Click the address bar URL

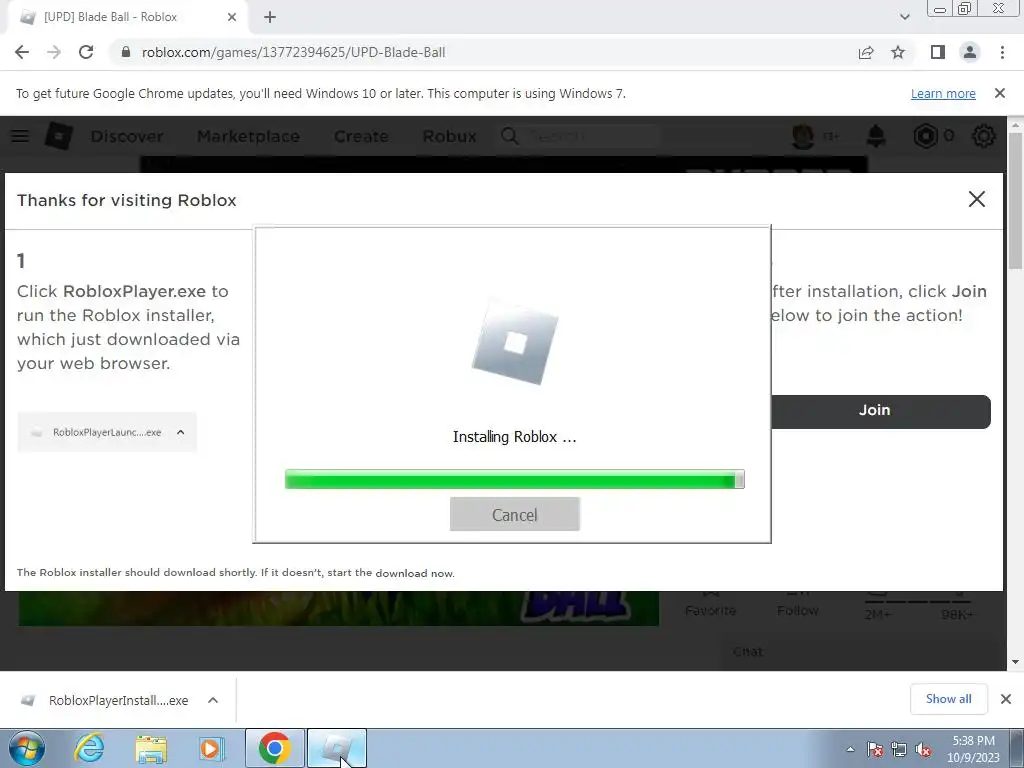[x=293, y=52]
